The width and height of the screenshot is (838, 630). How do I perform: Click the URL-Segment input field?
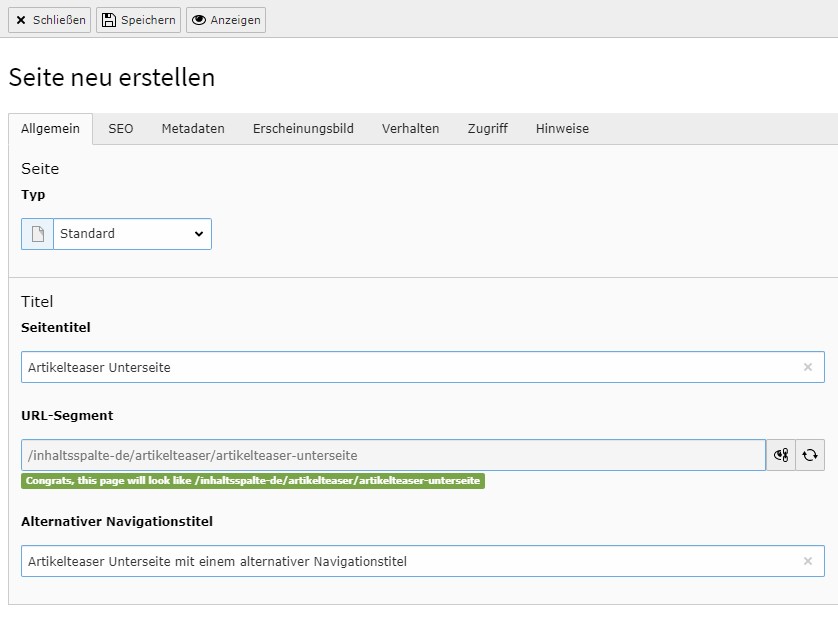pyautogui.click(x=392, y=455)
